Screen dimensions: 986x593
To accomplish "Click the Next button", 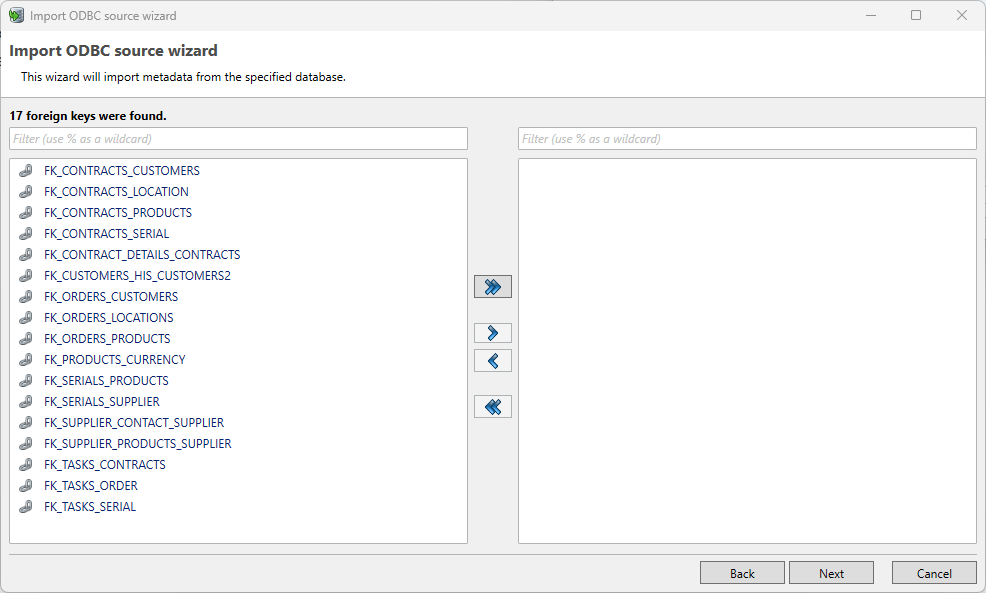I will point(831,572).
